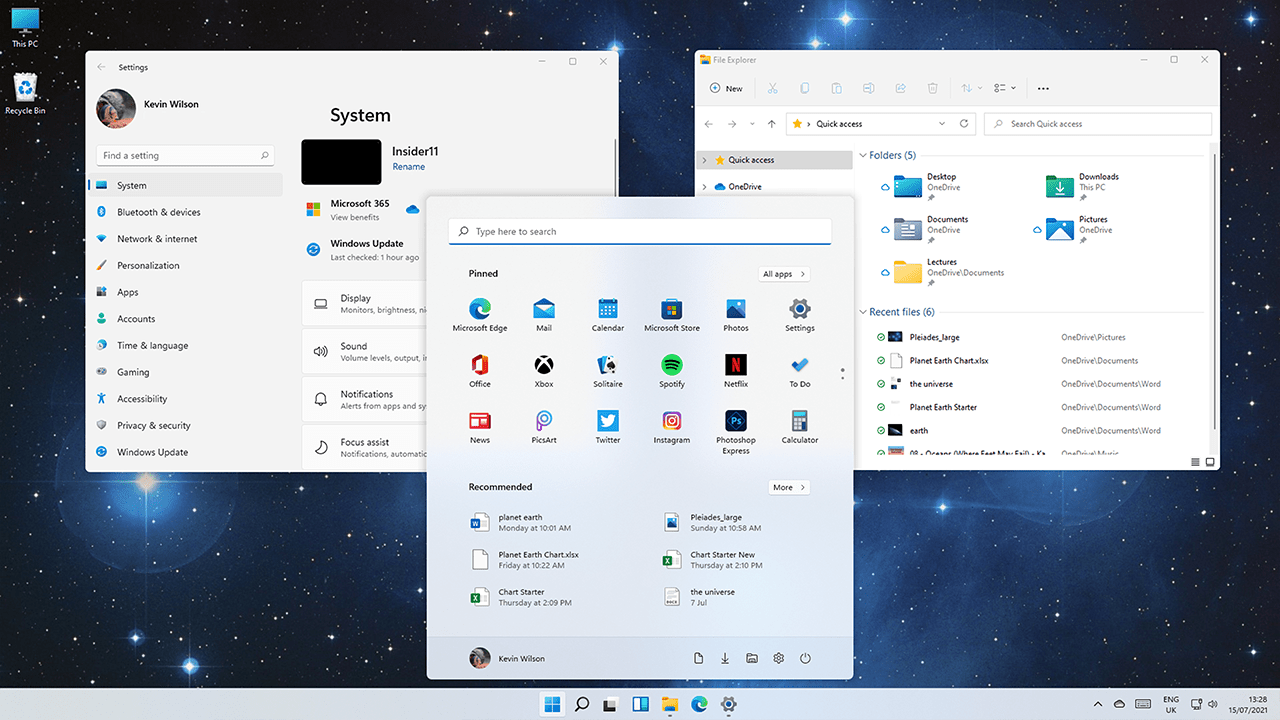This screenshot has height=720, width=1280.
Task: Expand OneDrive in the navigation pane
Action: [706, 186]
